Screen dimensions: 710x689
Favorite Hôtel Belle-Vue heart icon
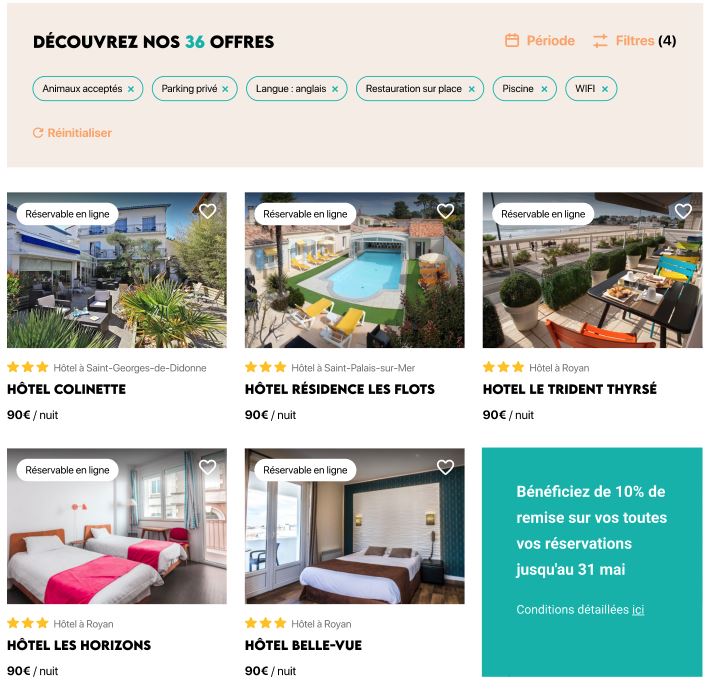[x=446, y=467]
